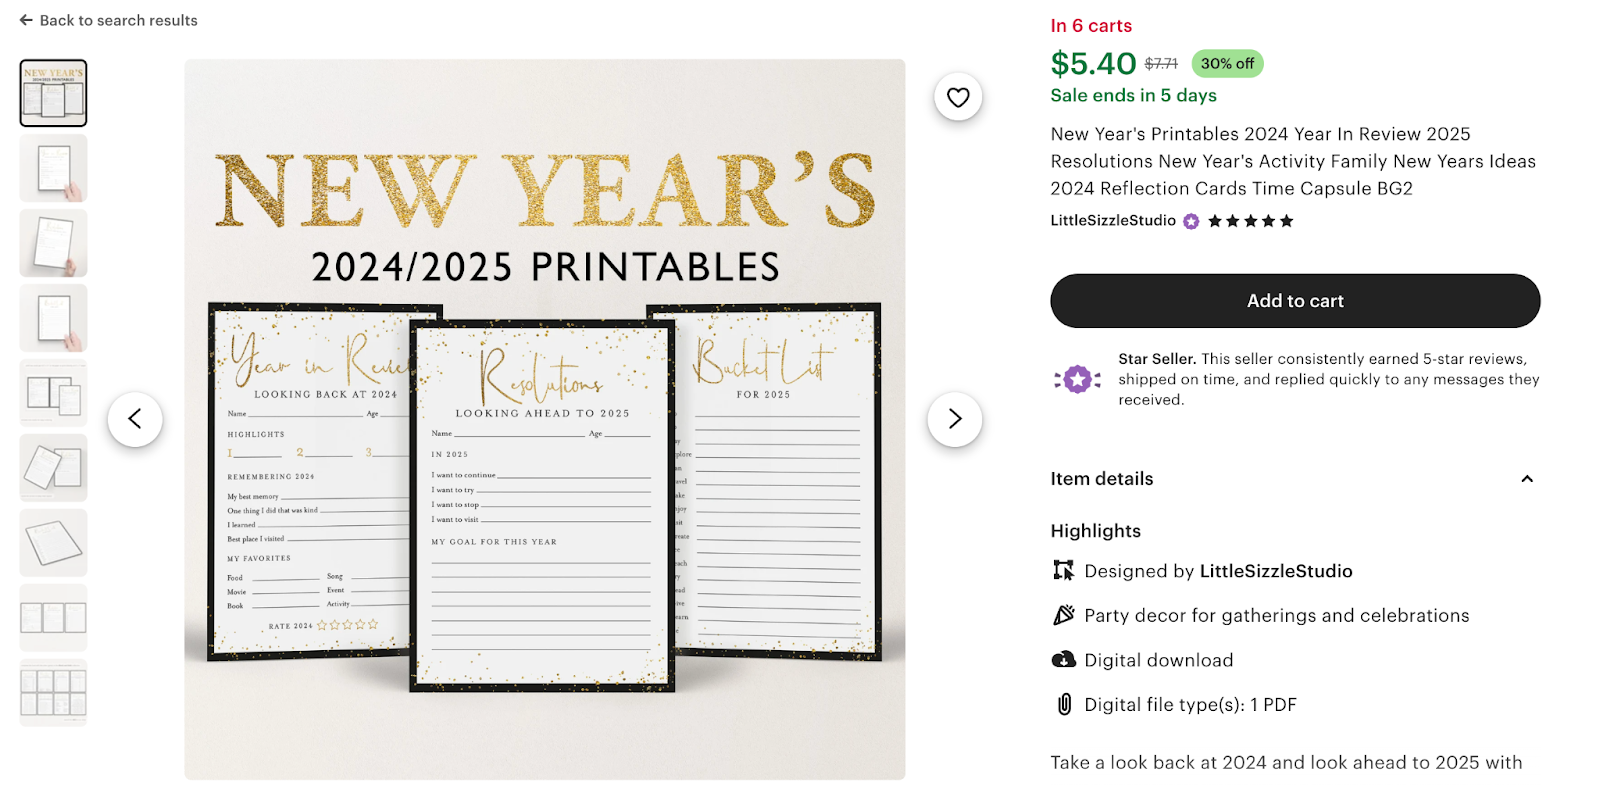Click the 30% off sale badge
This screenshot has width=1600, height=786.
click(1227, 63)
